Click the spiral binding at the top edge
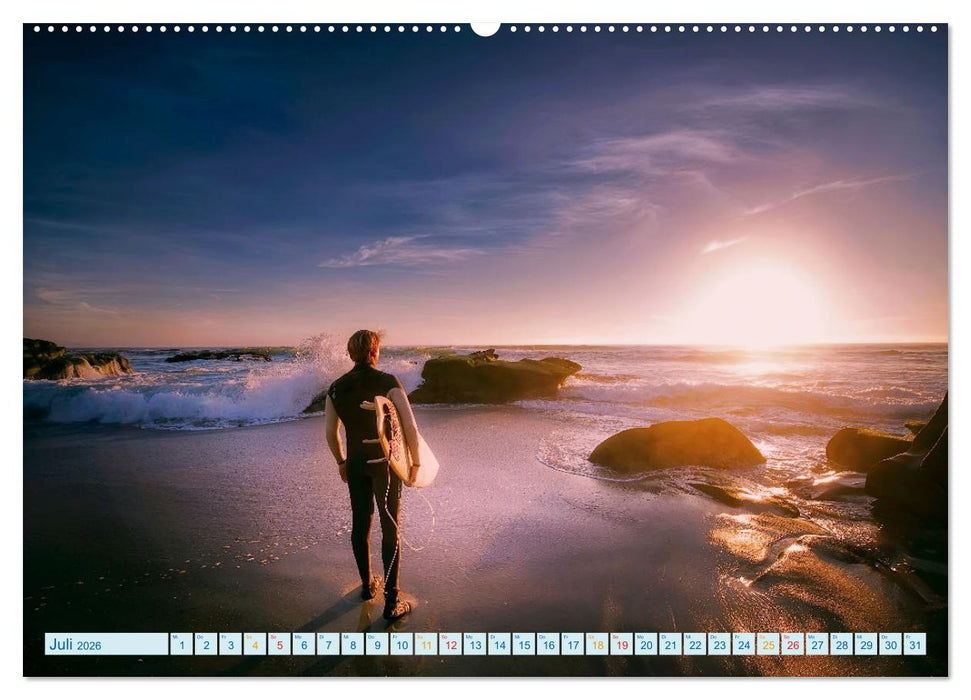 (250, 30)
